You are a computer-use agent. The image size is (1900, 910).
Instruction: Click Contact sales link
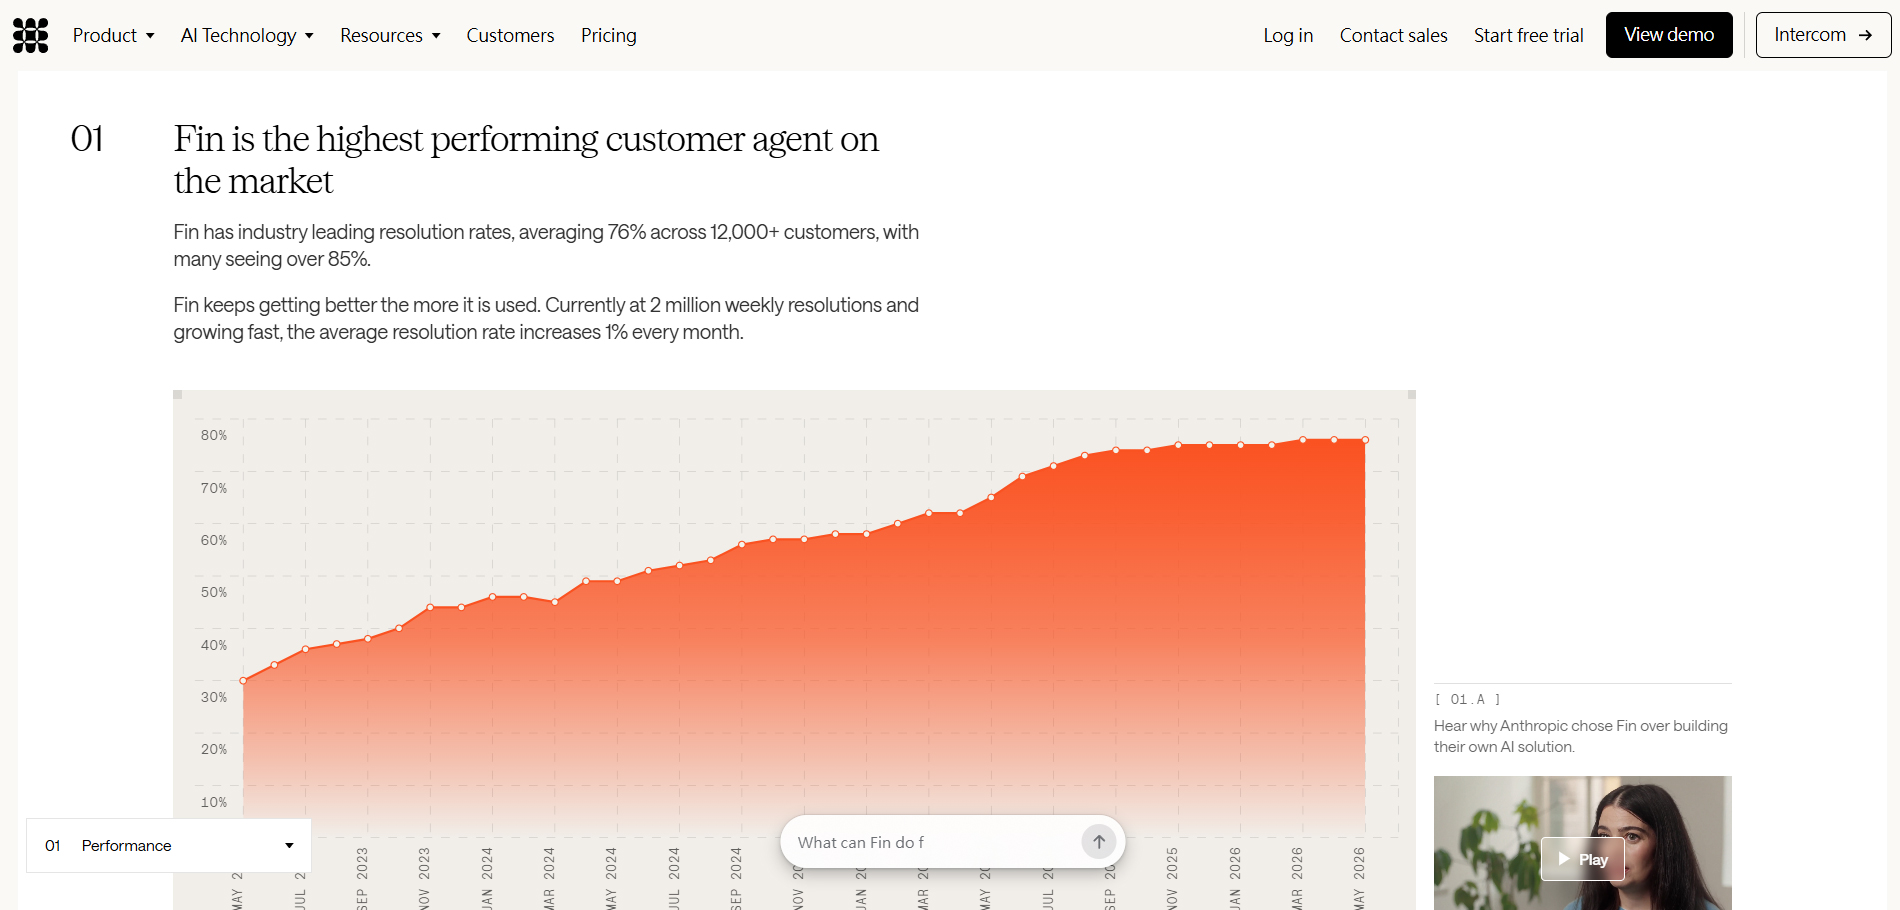point(1393,35)
